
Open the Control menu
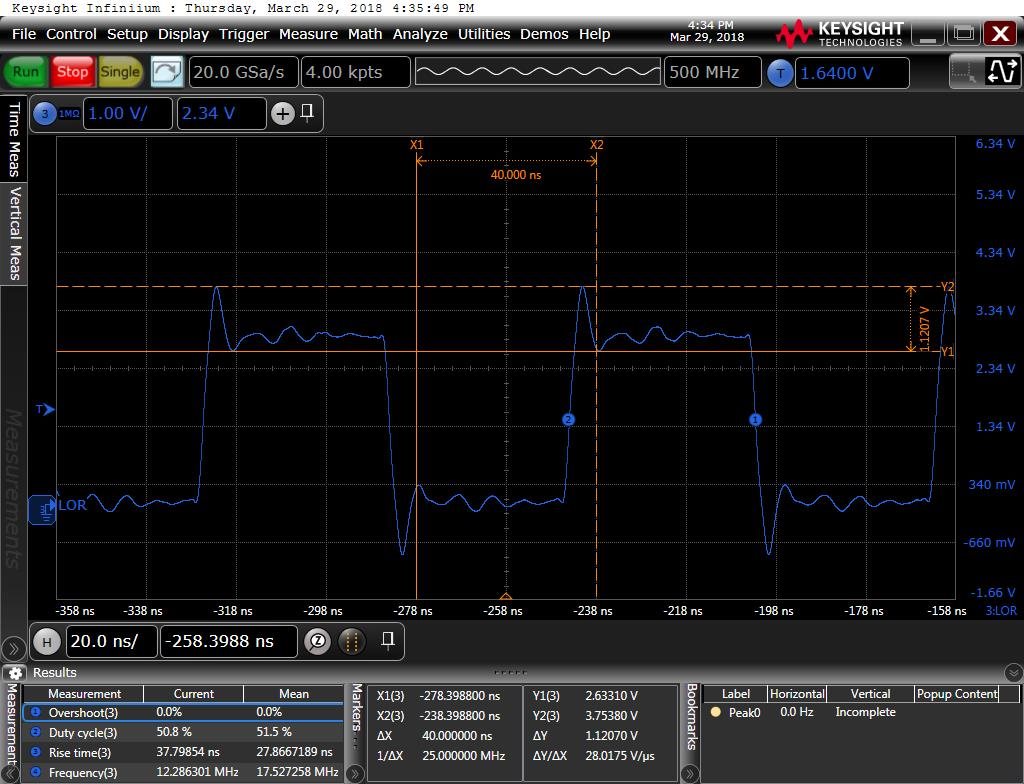71,34
